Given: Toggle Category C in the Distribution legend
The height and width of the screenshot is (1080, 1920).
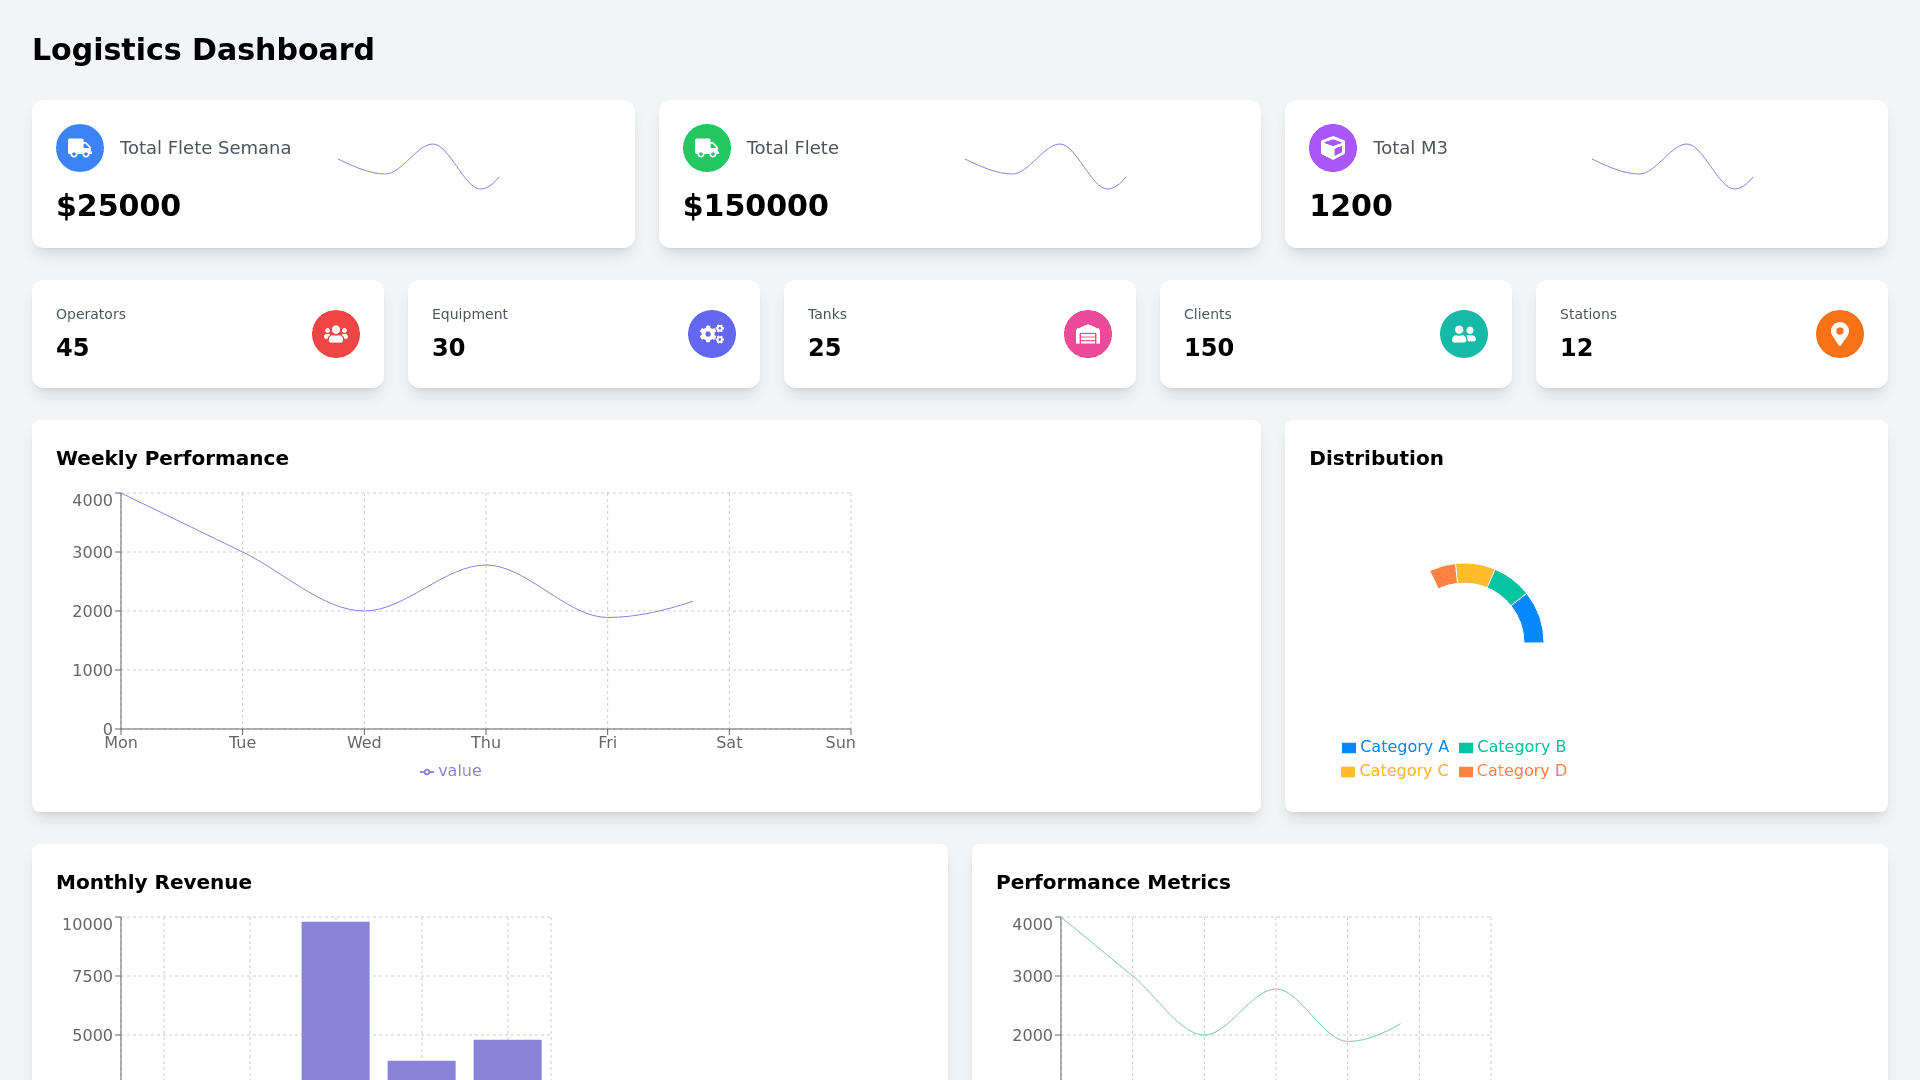Looking at the screenshot, I should coord(1395,771).
